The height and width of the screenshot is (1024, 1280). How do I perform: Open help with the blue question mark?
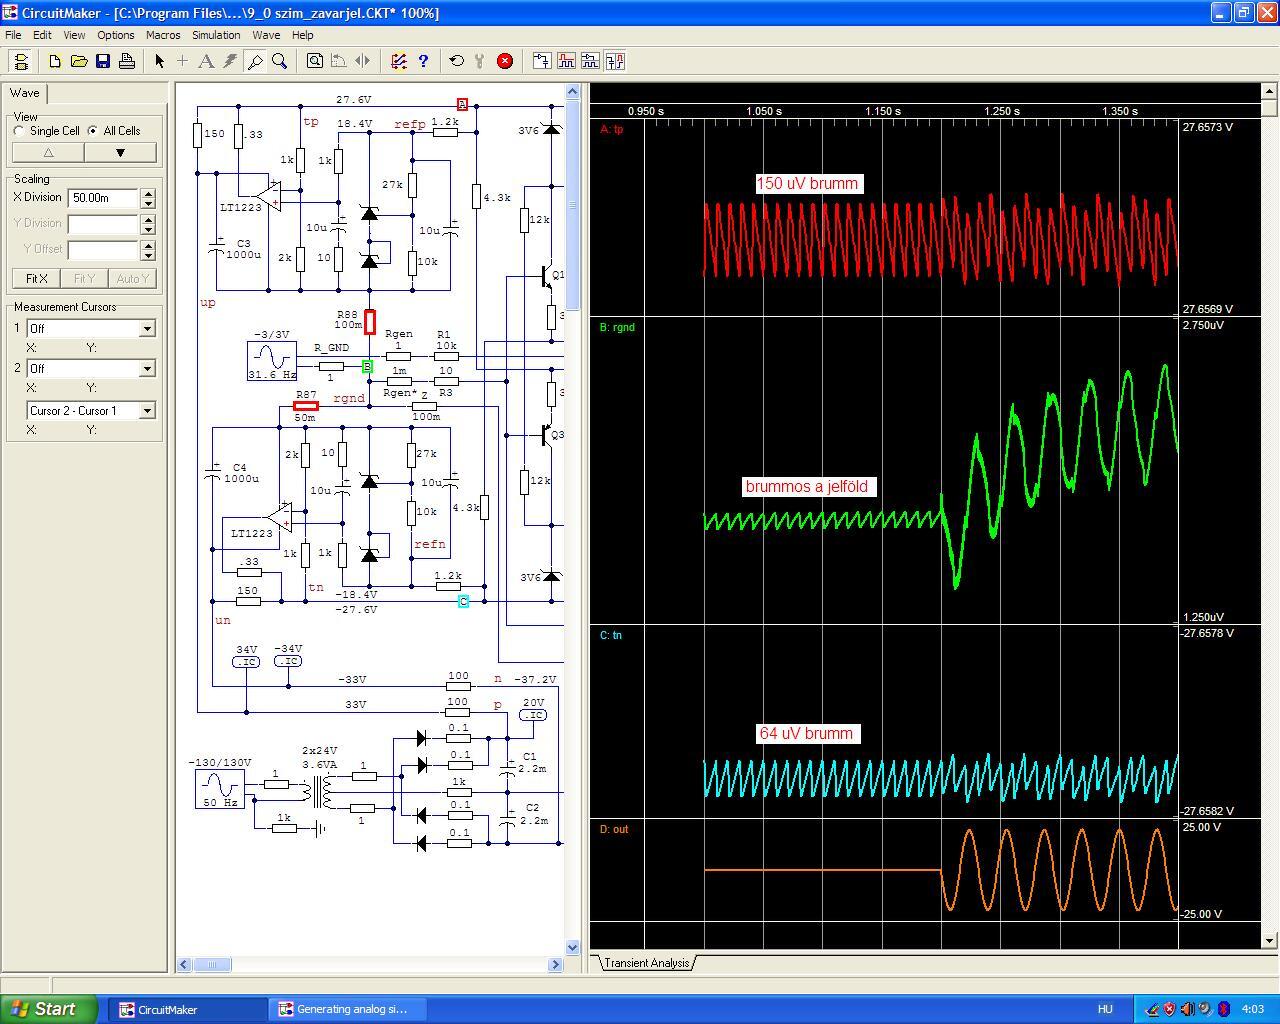pos(423,61)
